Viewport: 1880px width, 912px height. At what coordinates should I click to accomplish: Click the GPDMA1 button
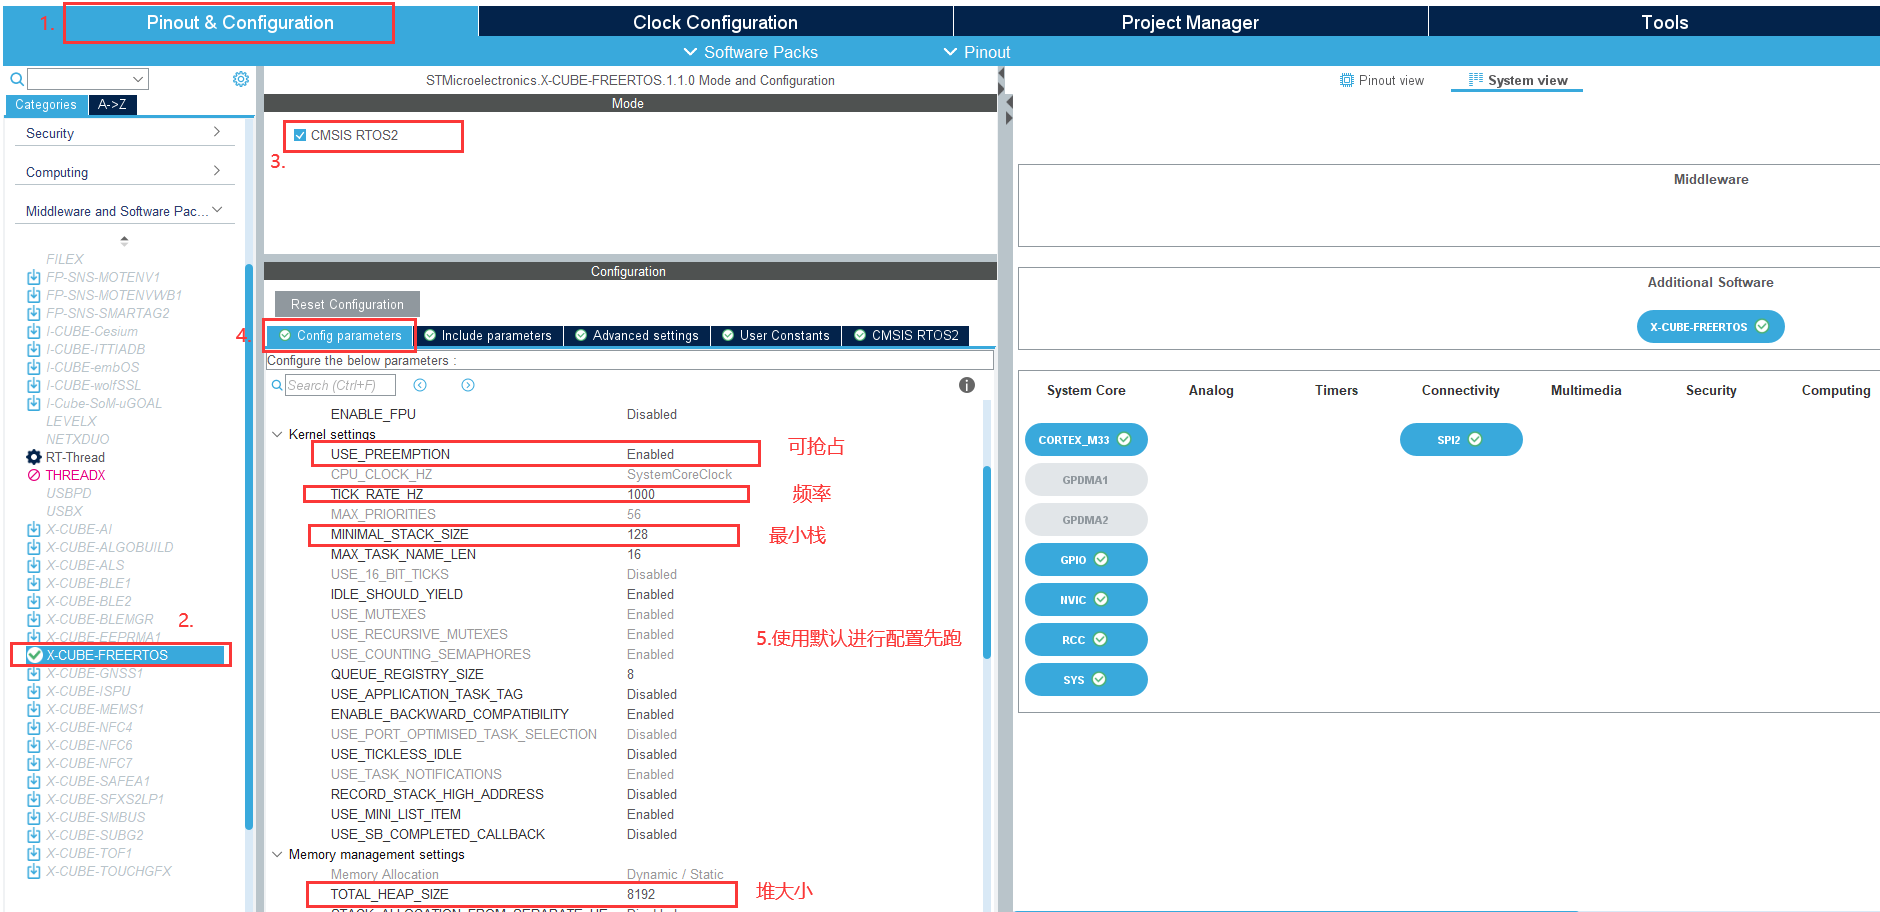1086,479
